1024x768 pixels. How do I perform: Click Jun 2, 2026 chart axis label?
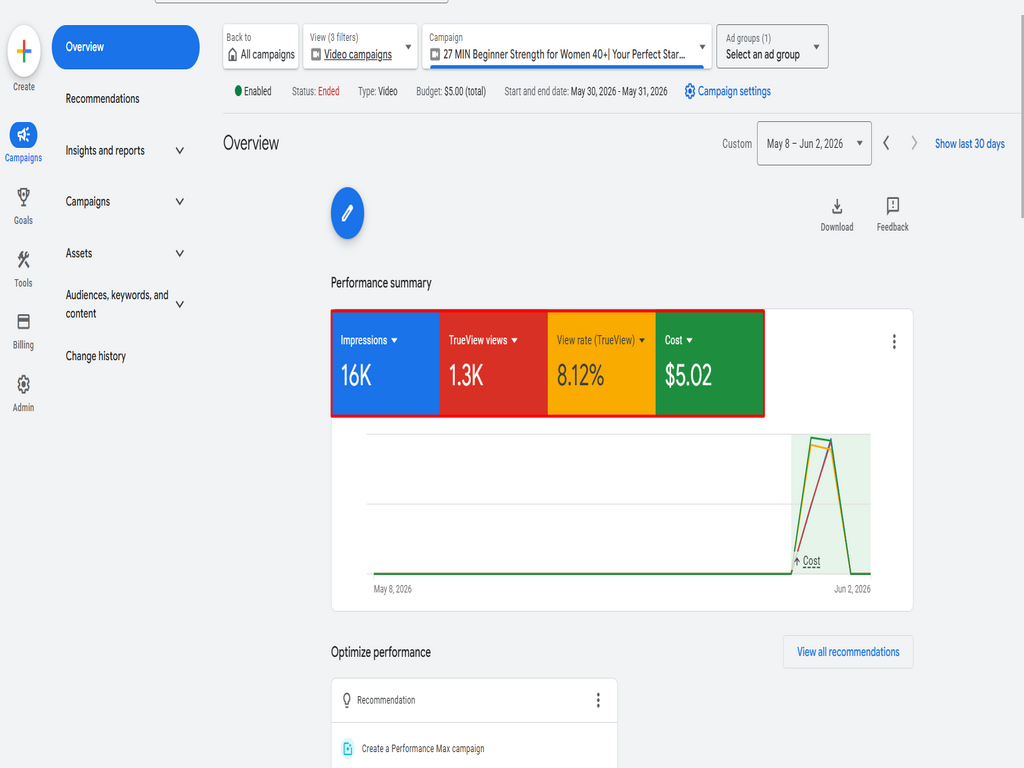[x=852, y=589]
